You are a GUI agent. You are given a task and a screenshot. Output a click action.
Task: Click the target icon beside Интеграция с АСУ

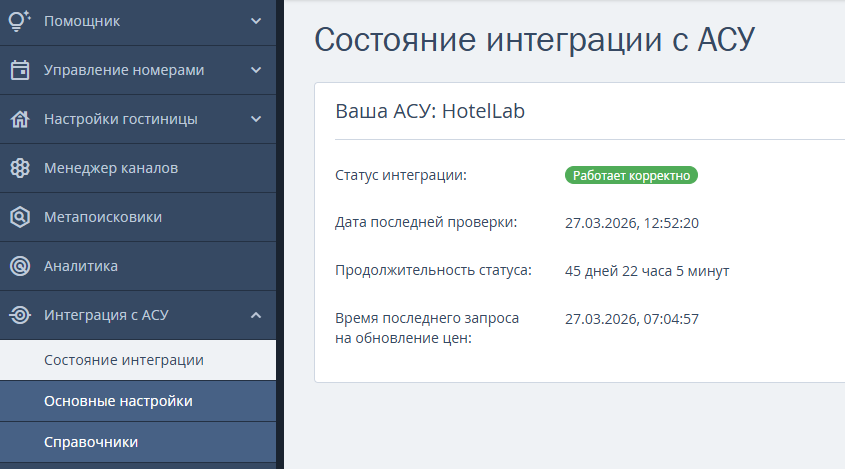pos(20,315)
